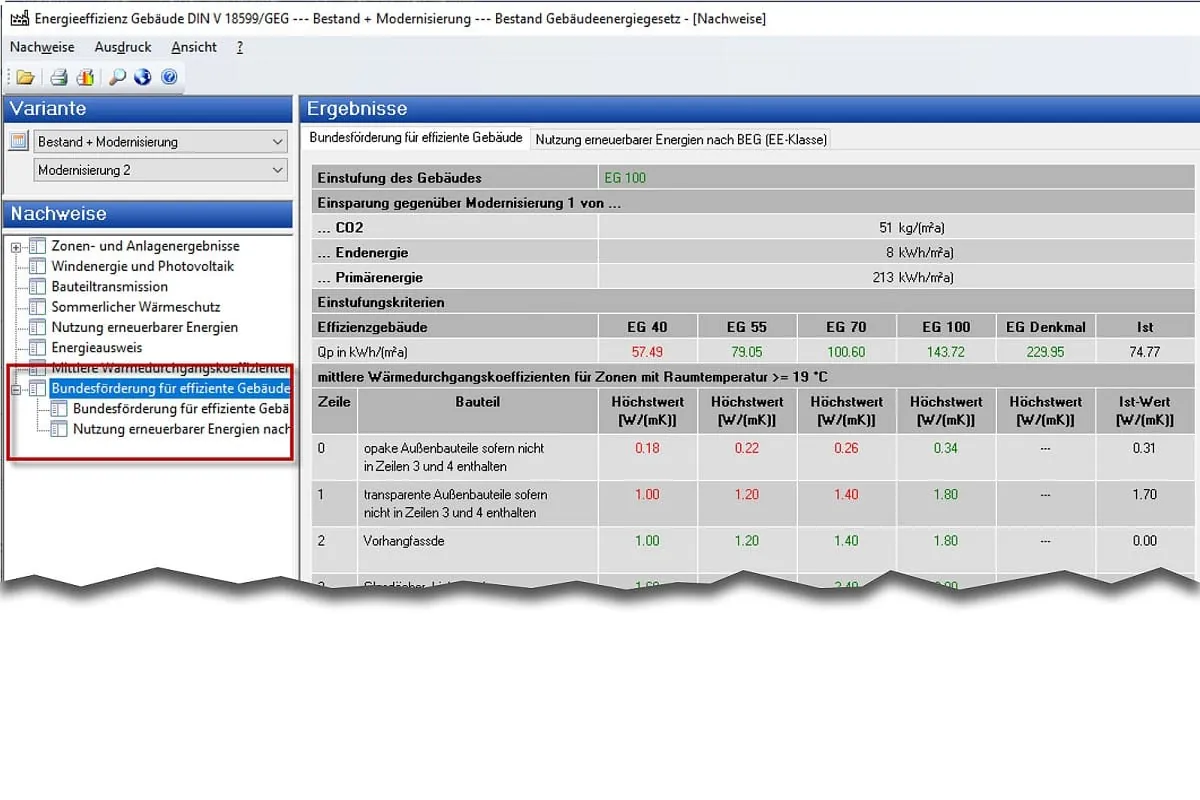Click the colored chart print icon
The width and height of the screenshot is (1200, 800).
click(85, 77)
